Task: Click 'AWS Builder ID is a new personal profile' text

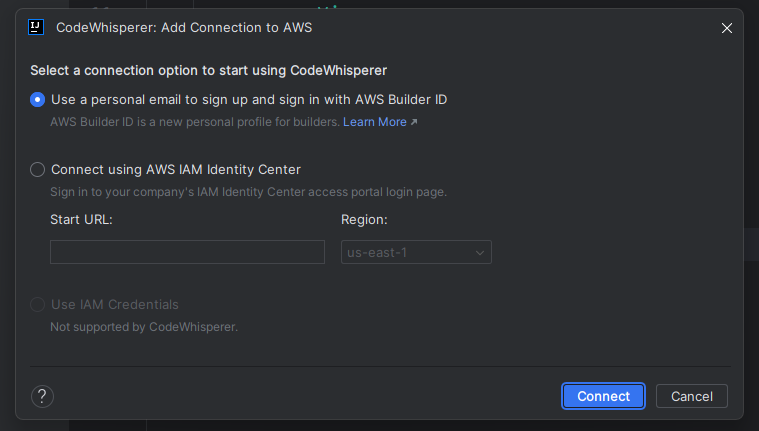Action: click(195, 122)
